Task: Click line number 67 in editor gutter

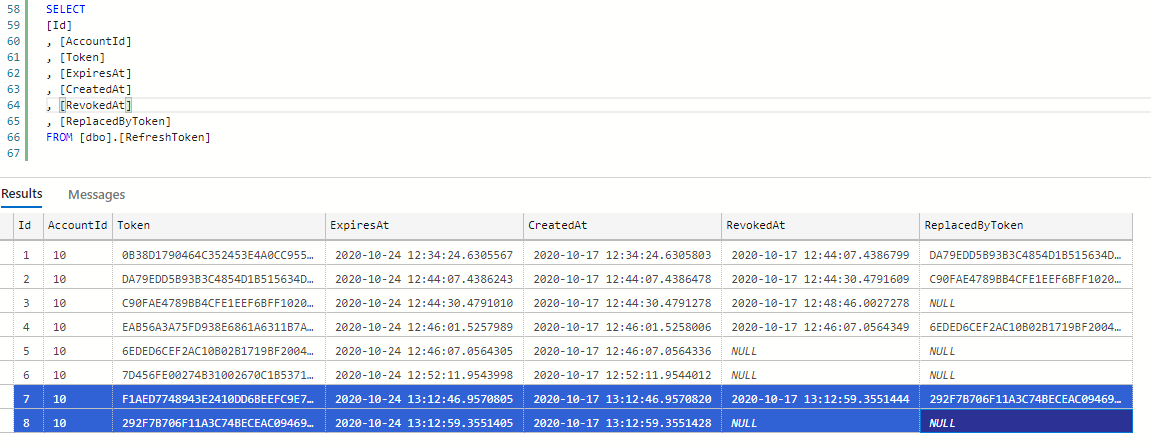Action: coord(13,153)
